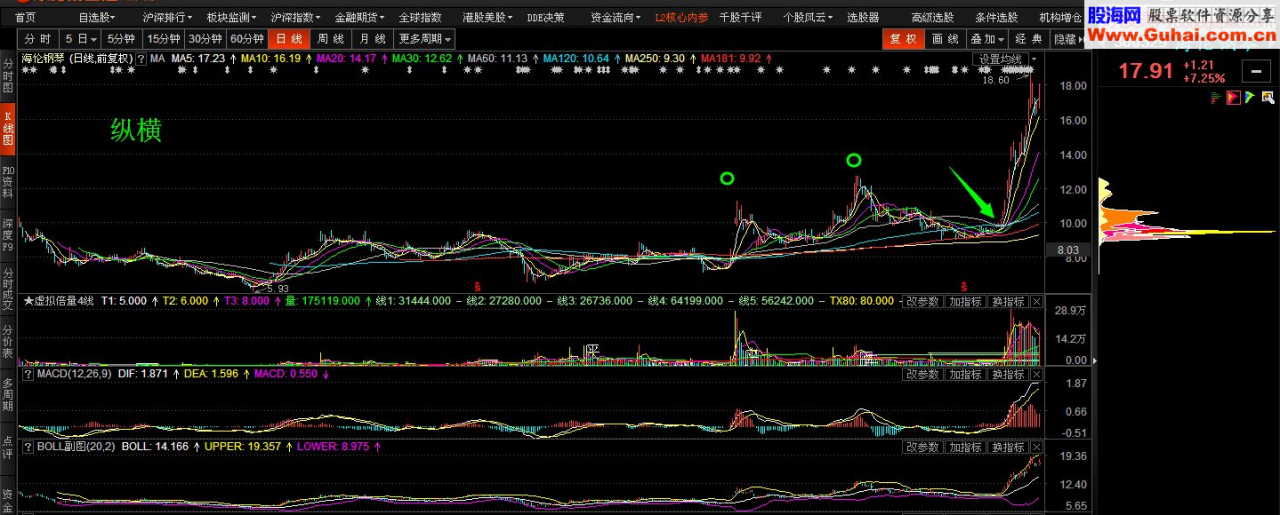Select the 周线 weekly period

tap(330, 39)
